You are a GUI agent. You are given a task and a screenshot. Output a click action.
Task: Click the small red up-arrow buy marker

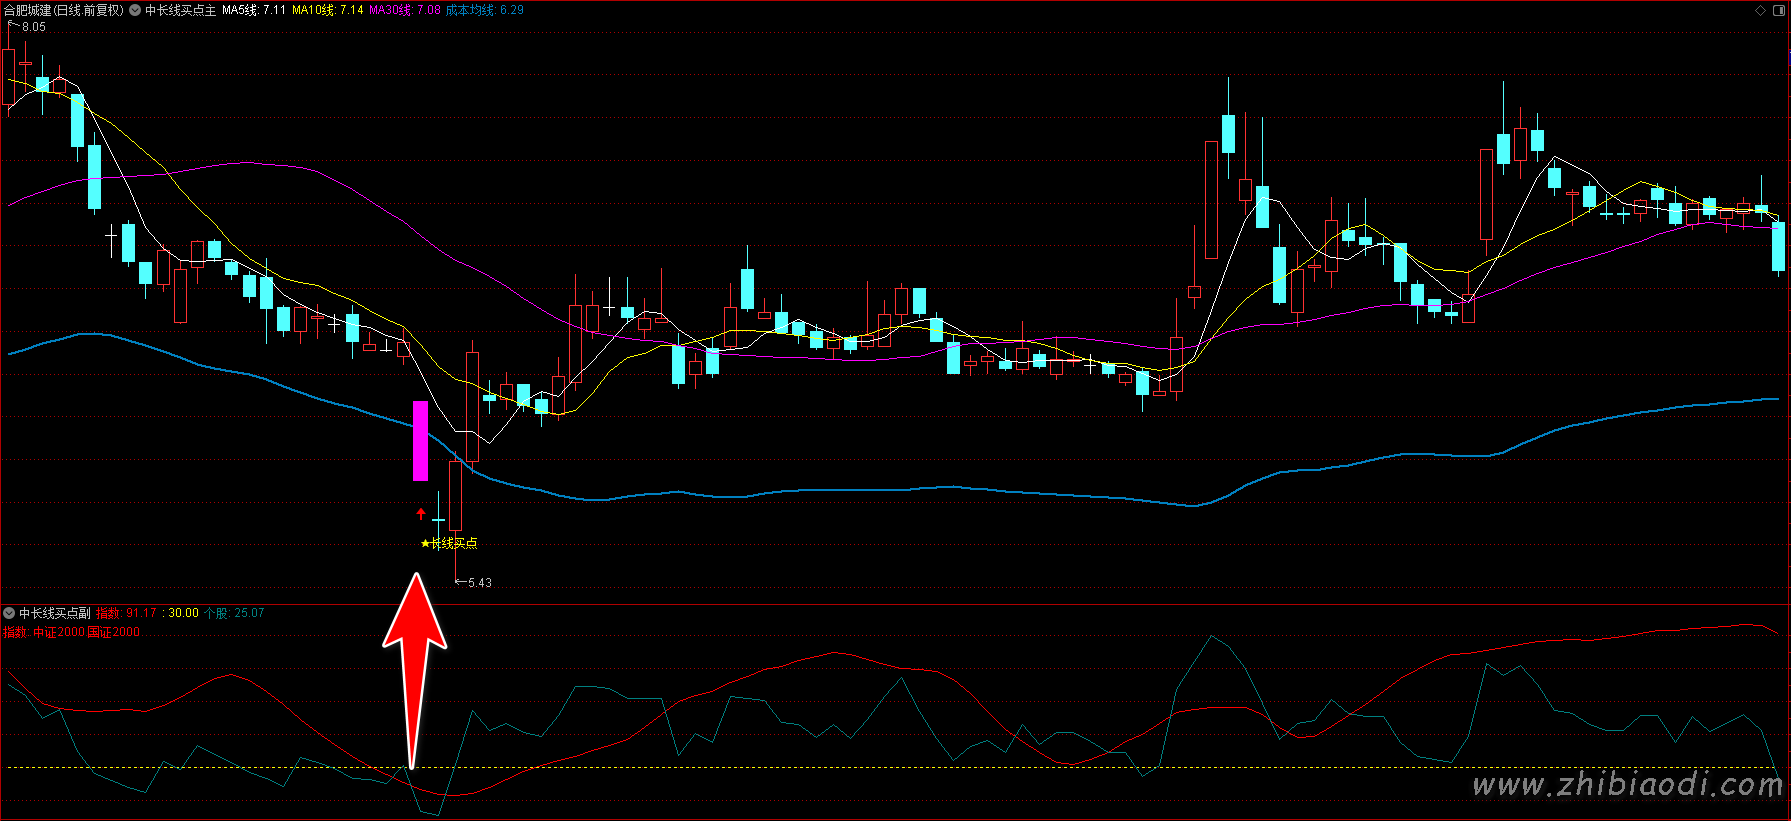421,514
